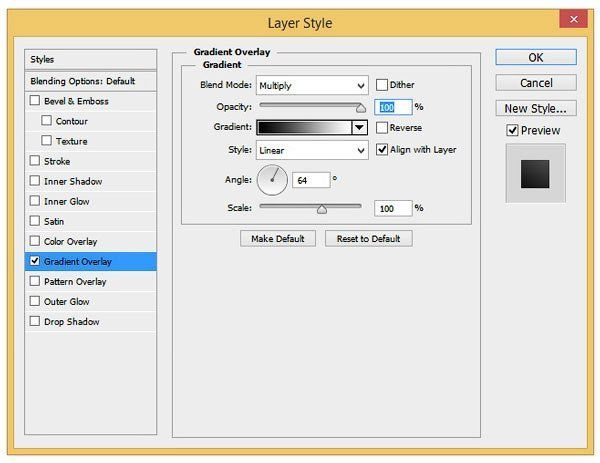
Task: Enable the Drop Shadow checkbox
Action: tap(35, 321)
